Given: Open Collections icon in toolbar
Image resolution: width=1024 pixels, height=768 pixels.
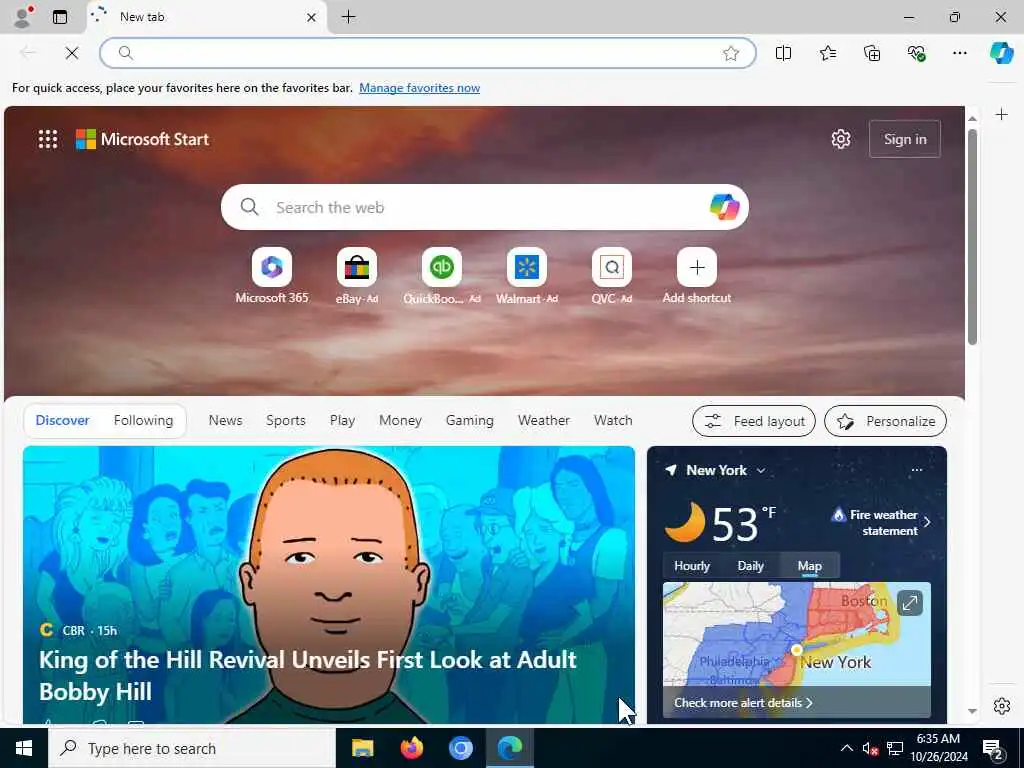Looking at the screenshot, I should pos(872,53).
